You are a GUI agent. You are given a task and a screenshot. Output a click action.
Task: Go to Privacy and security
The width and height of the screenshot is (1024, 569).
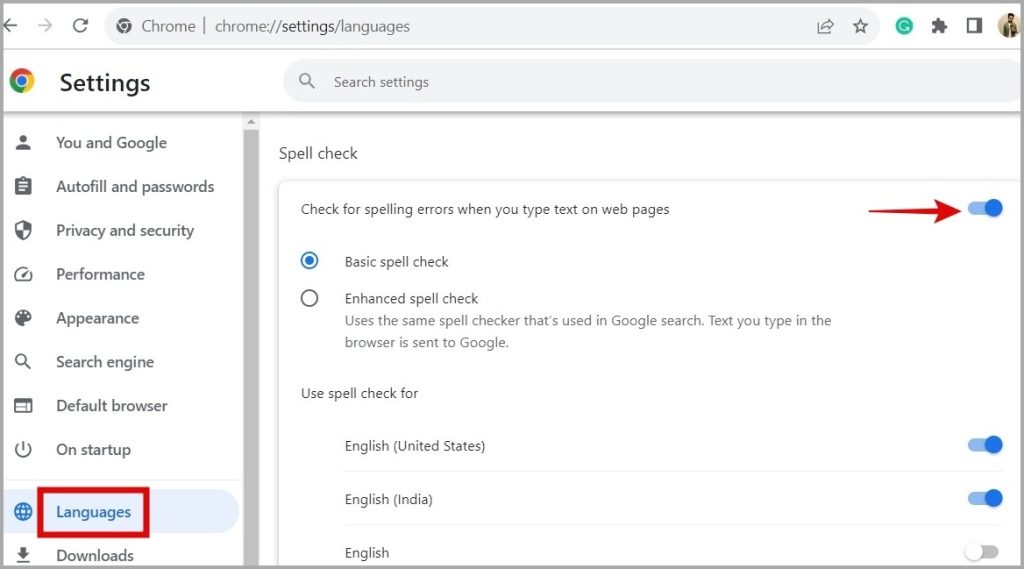click(x=125, y=230)
